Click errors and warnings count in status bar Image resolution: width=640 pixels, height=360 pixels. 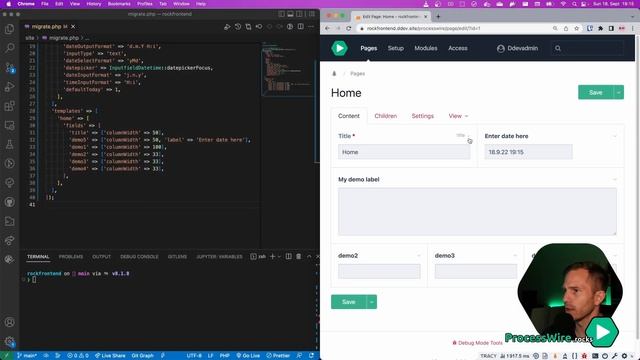pyautogui.click(x=78, y=356)
